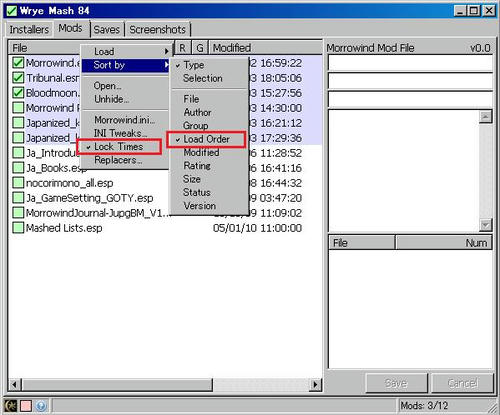The image size is (500, 415).
Task: Click the second mod details input field
Action: pos(410,81)
